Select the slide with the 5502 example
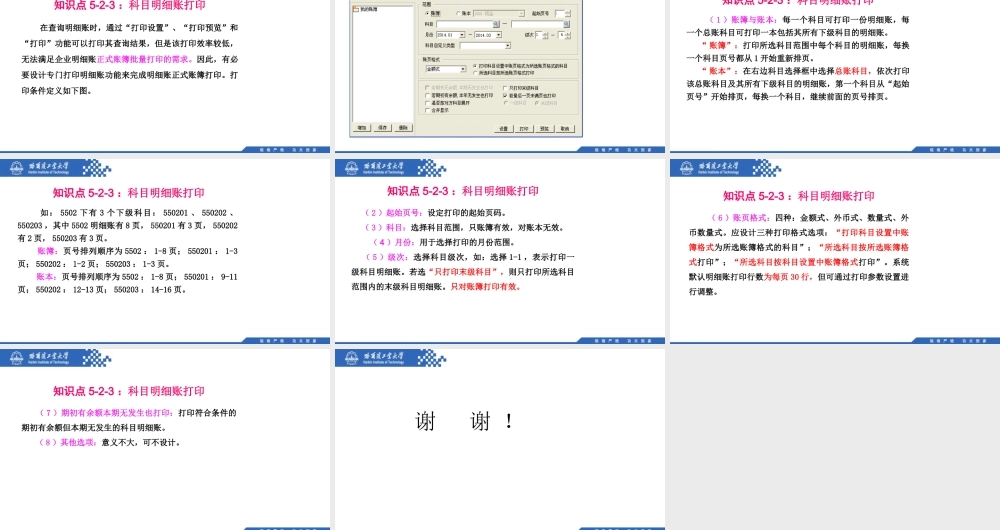This screenshot has height=530, width=1000. (165, 251)
